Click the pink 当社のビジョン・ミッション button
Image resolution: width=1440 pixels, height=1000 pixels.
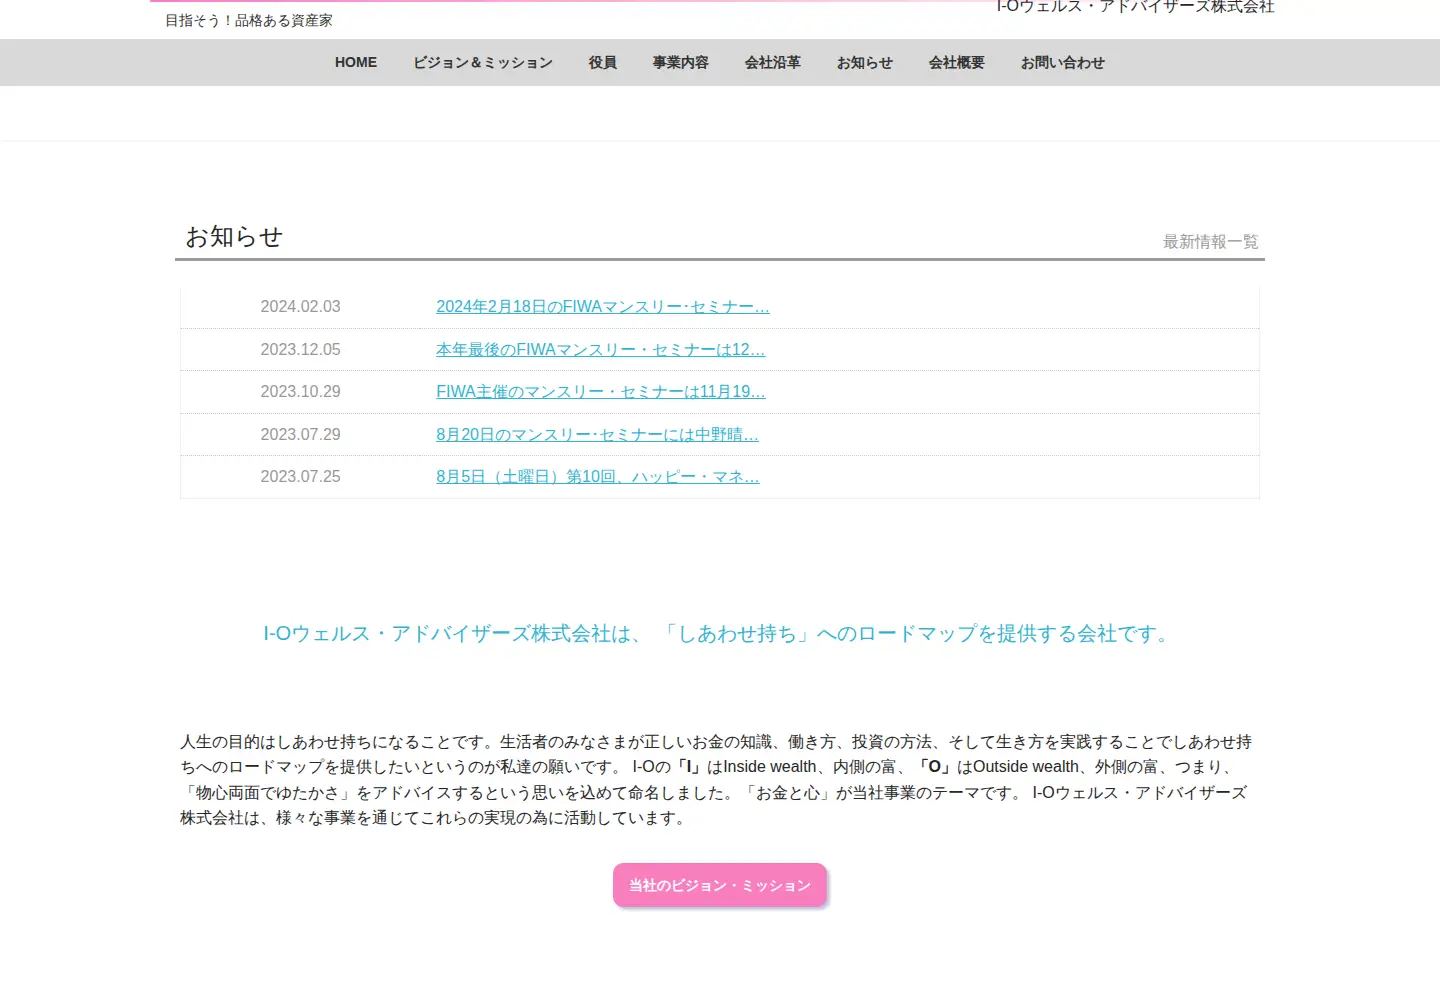(720, 885)
